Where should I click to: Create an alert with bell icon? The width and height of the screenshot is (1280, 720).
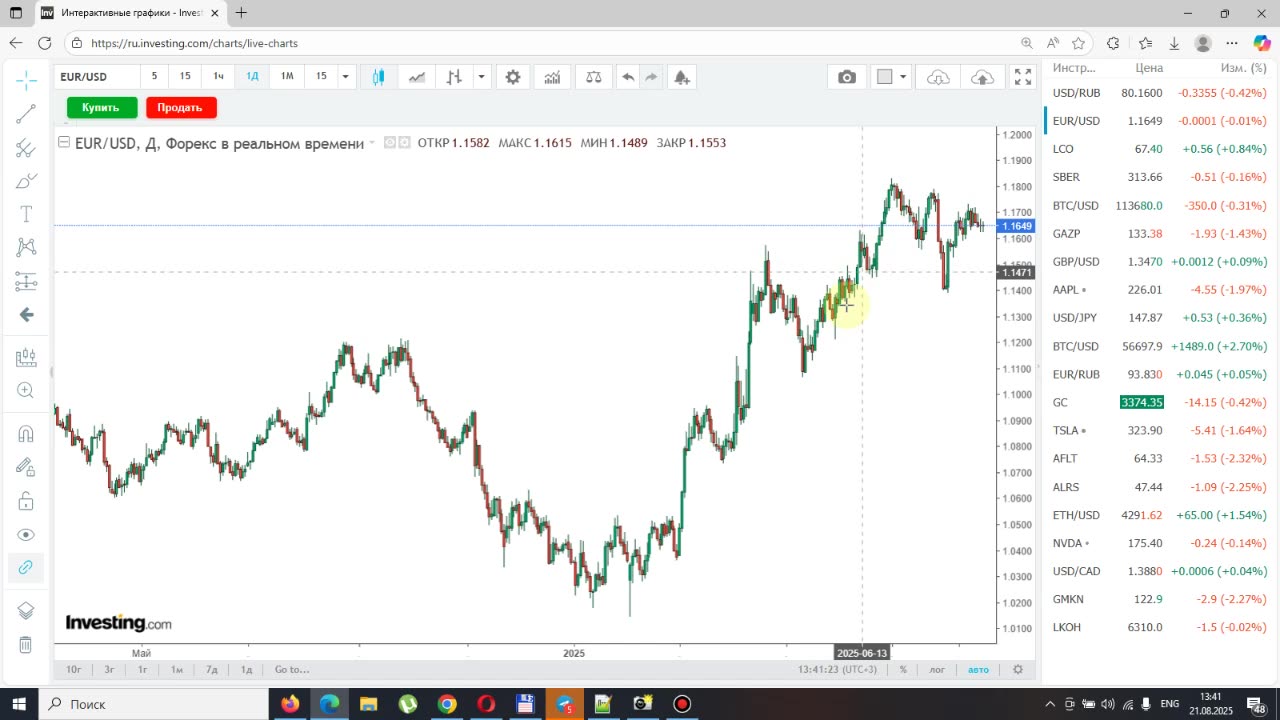682,77
